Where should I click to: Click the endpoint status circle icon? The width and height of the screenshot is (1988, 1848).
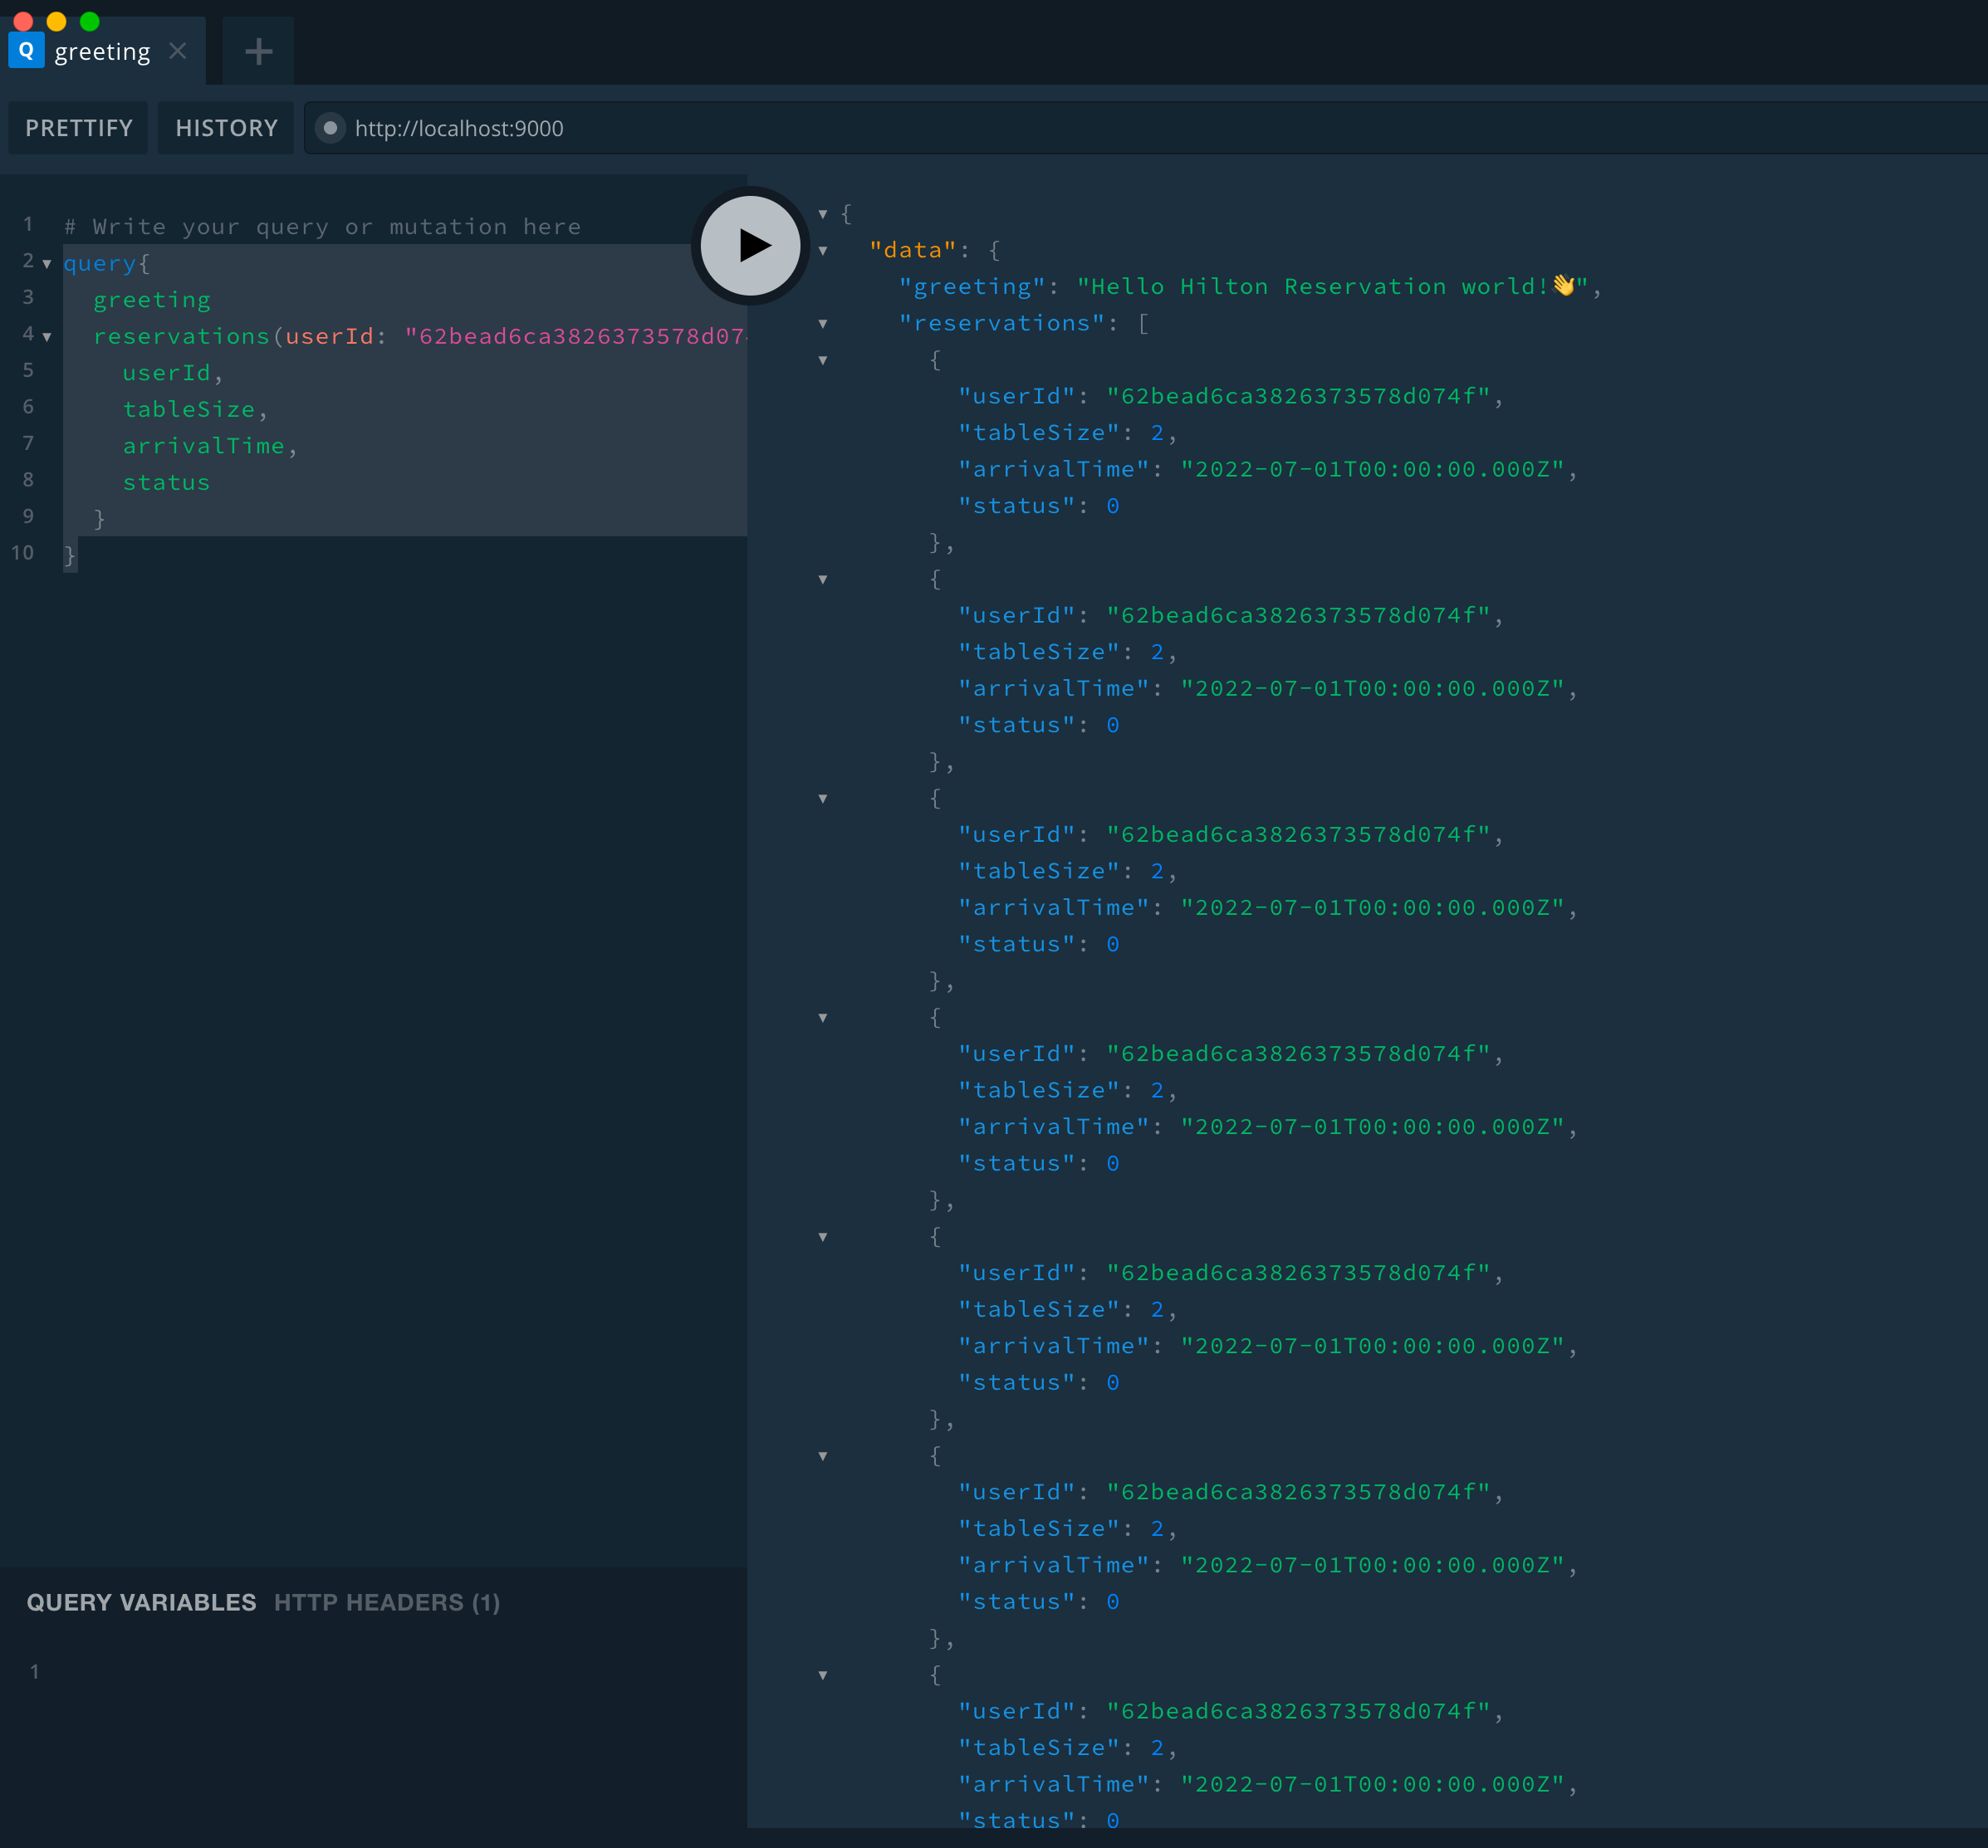(x=330, y=128)
